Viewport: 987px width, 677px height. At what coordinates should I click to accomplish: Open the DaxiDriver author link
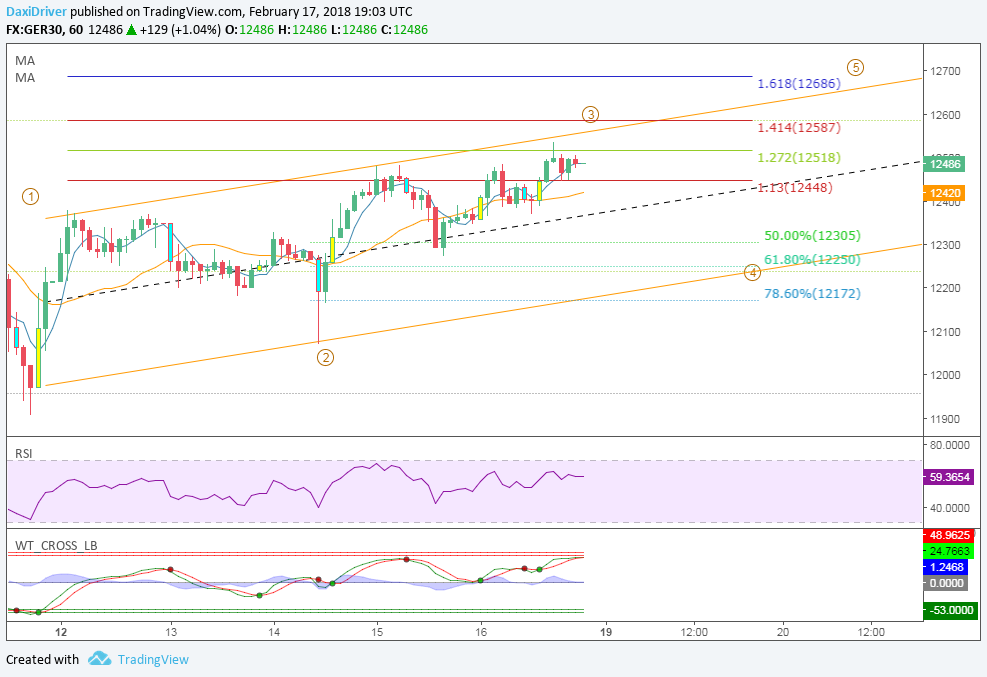pos(37,11)
